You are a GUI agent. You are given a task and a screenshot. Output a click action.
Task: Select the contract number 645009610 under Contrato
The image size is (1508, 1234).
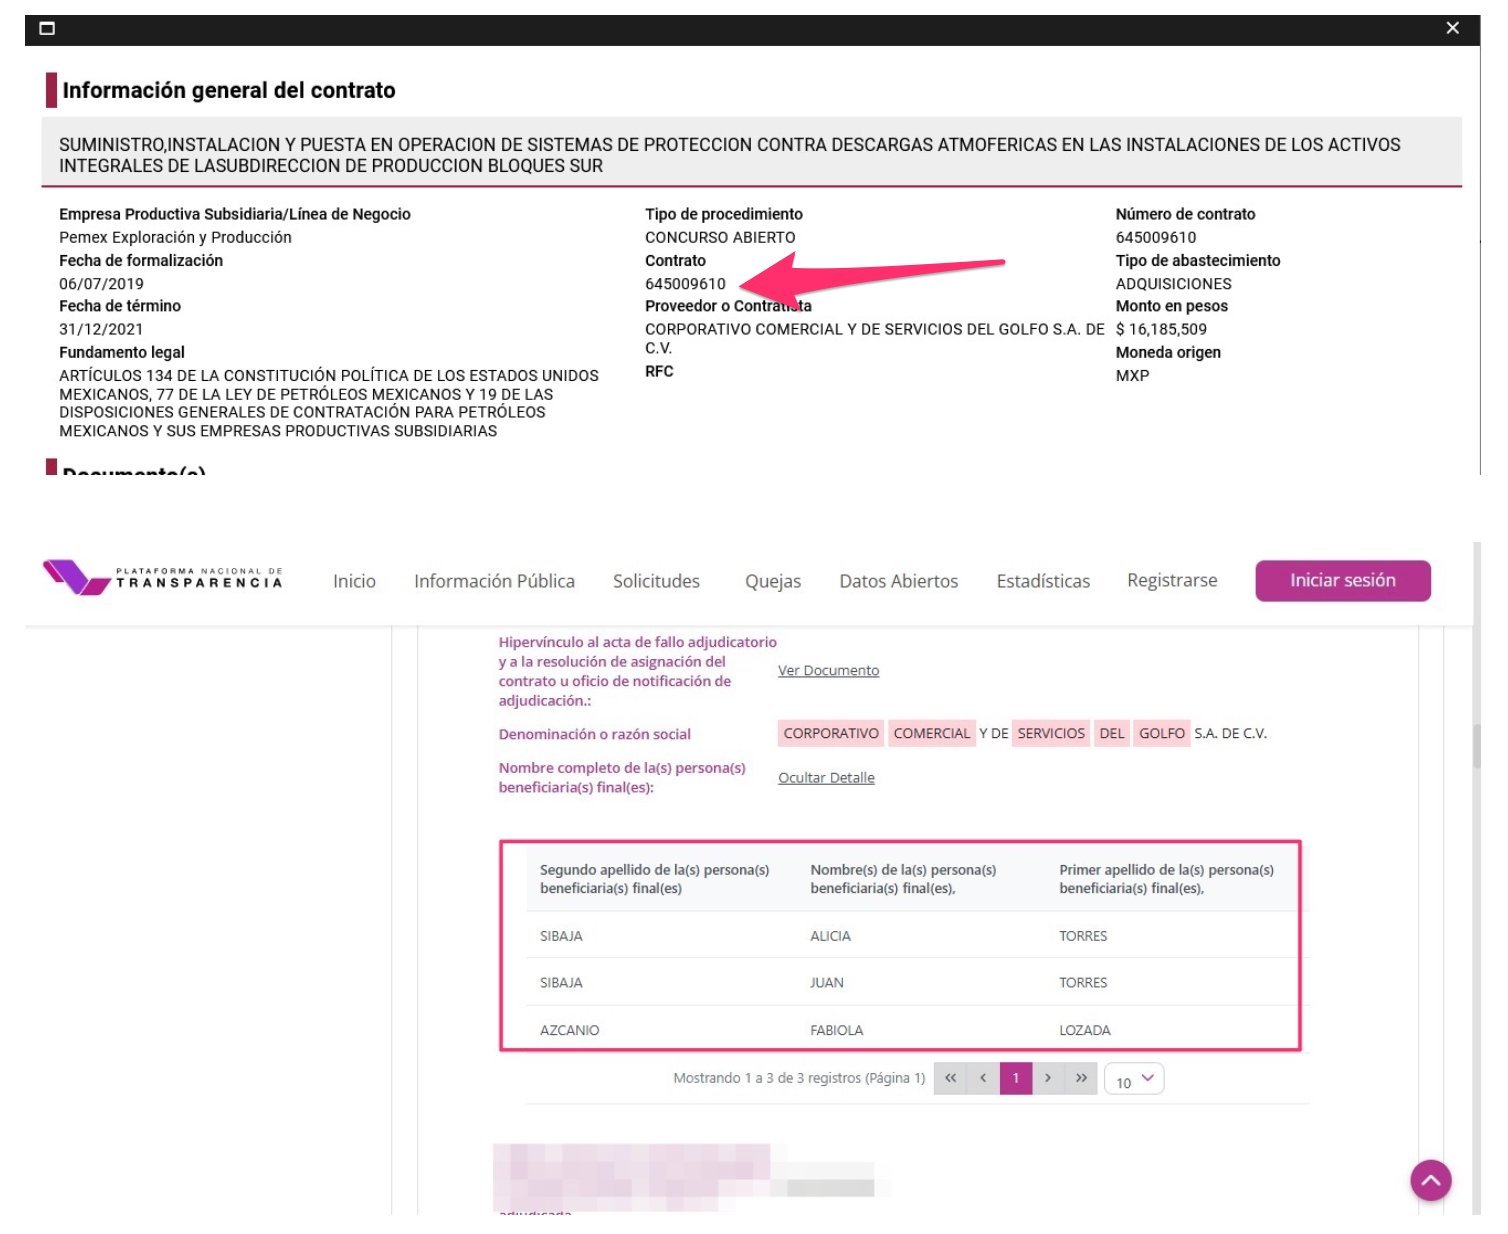(x=685, y=284)
